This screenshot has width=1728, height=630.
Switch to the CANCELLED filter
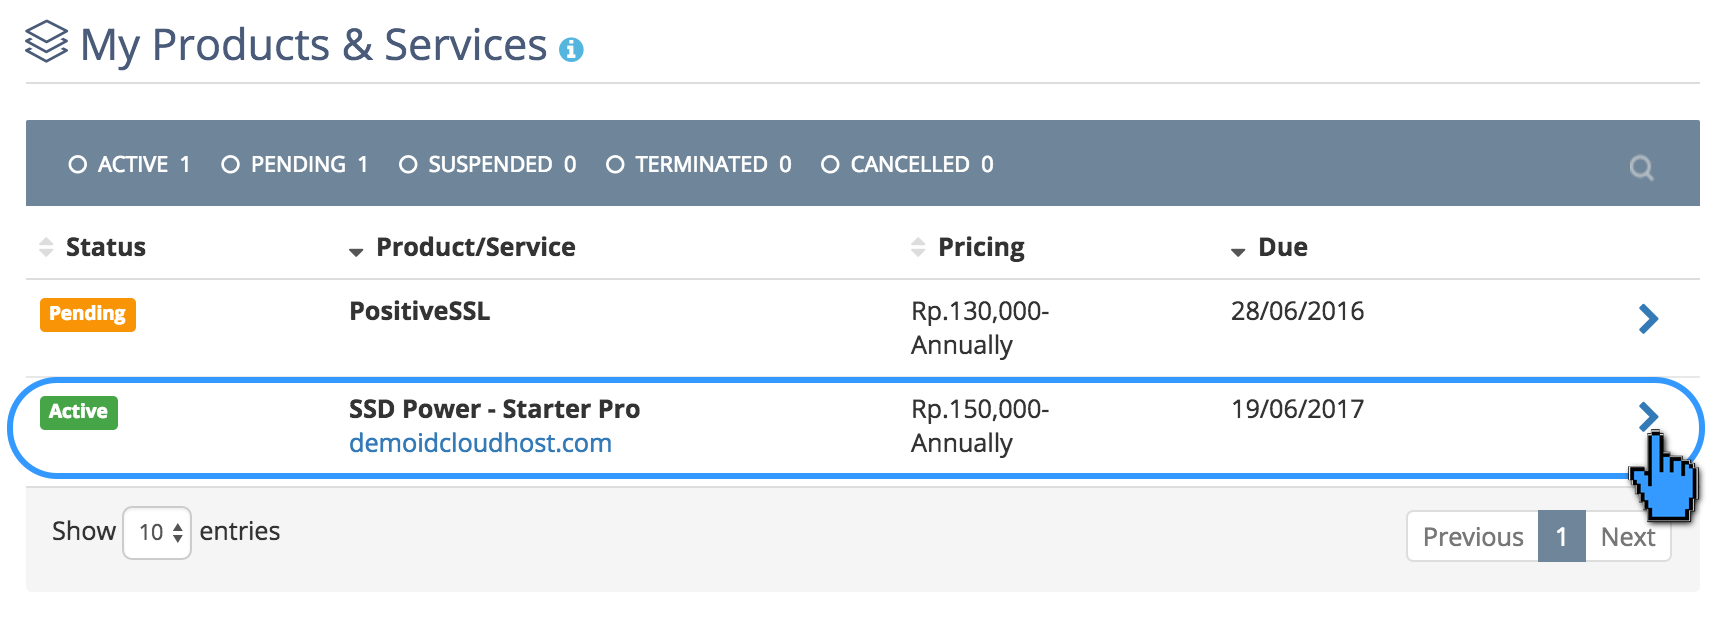(x=829, y=164)
